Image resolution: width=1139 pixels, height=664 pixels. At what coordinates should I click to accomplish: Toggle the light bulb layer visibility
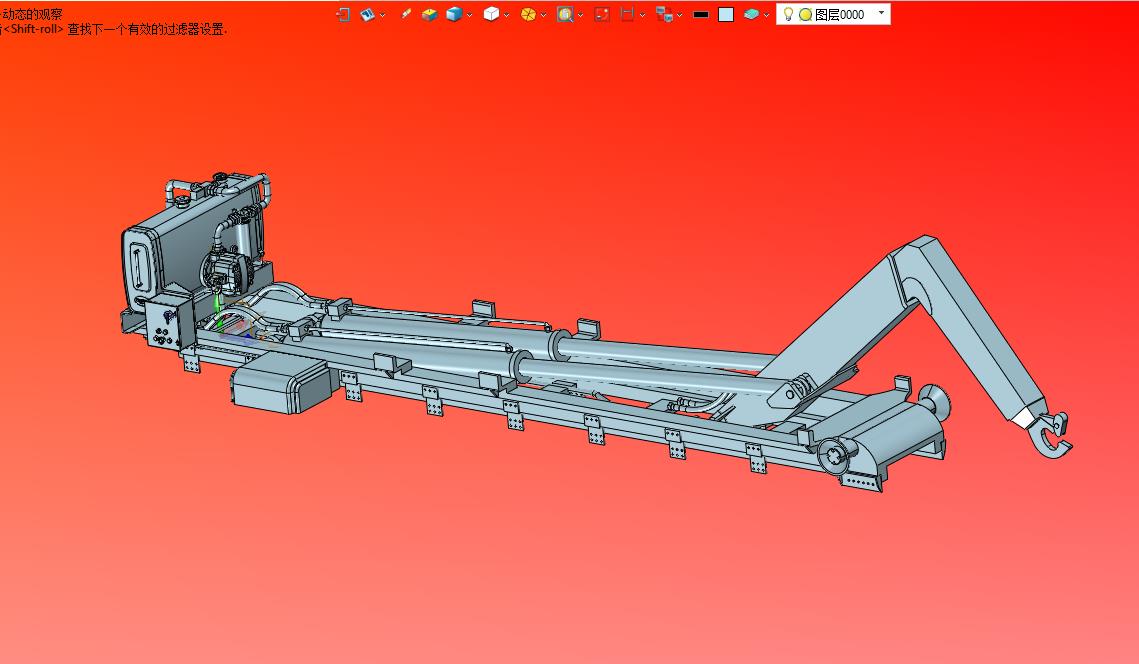788,14
